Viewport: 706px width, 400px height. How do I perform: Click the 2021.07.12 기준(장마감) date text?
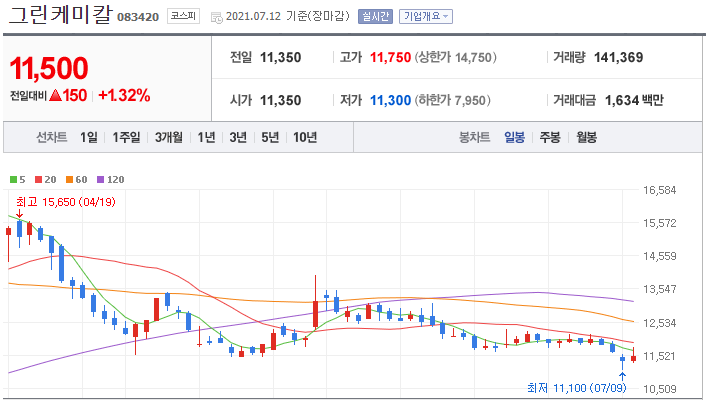click(287, 16)
